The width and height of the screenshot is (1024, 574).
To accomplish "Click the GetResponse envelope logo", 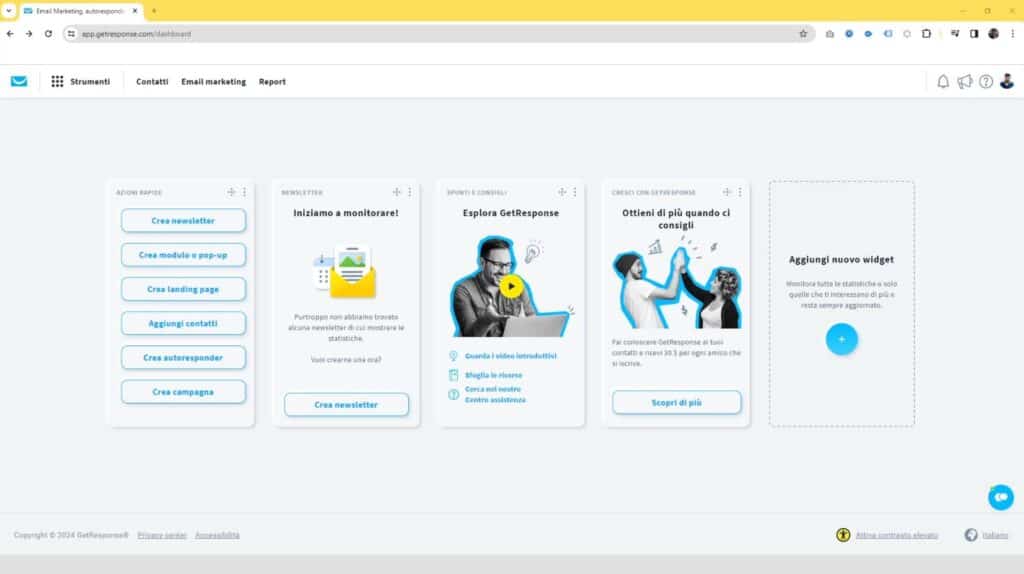I will coord(19,82).
